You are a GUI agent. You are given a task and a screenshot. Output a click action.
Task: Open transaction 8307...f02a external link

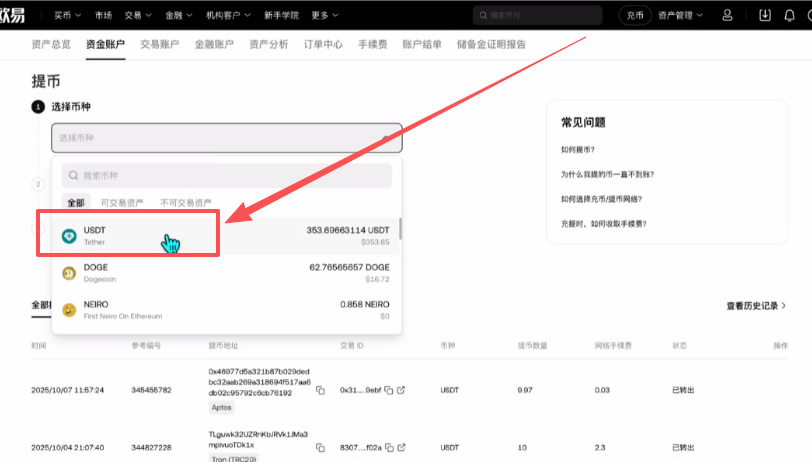401,447
